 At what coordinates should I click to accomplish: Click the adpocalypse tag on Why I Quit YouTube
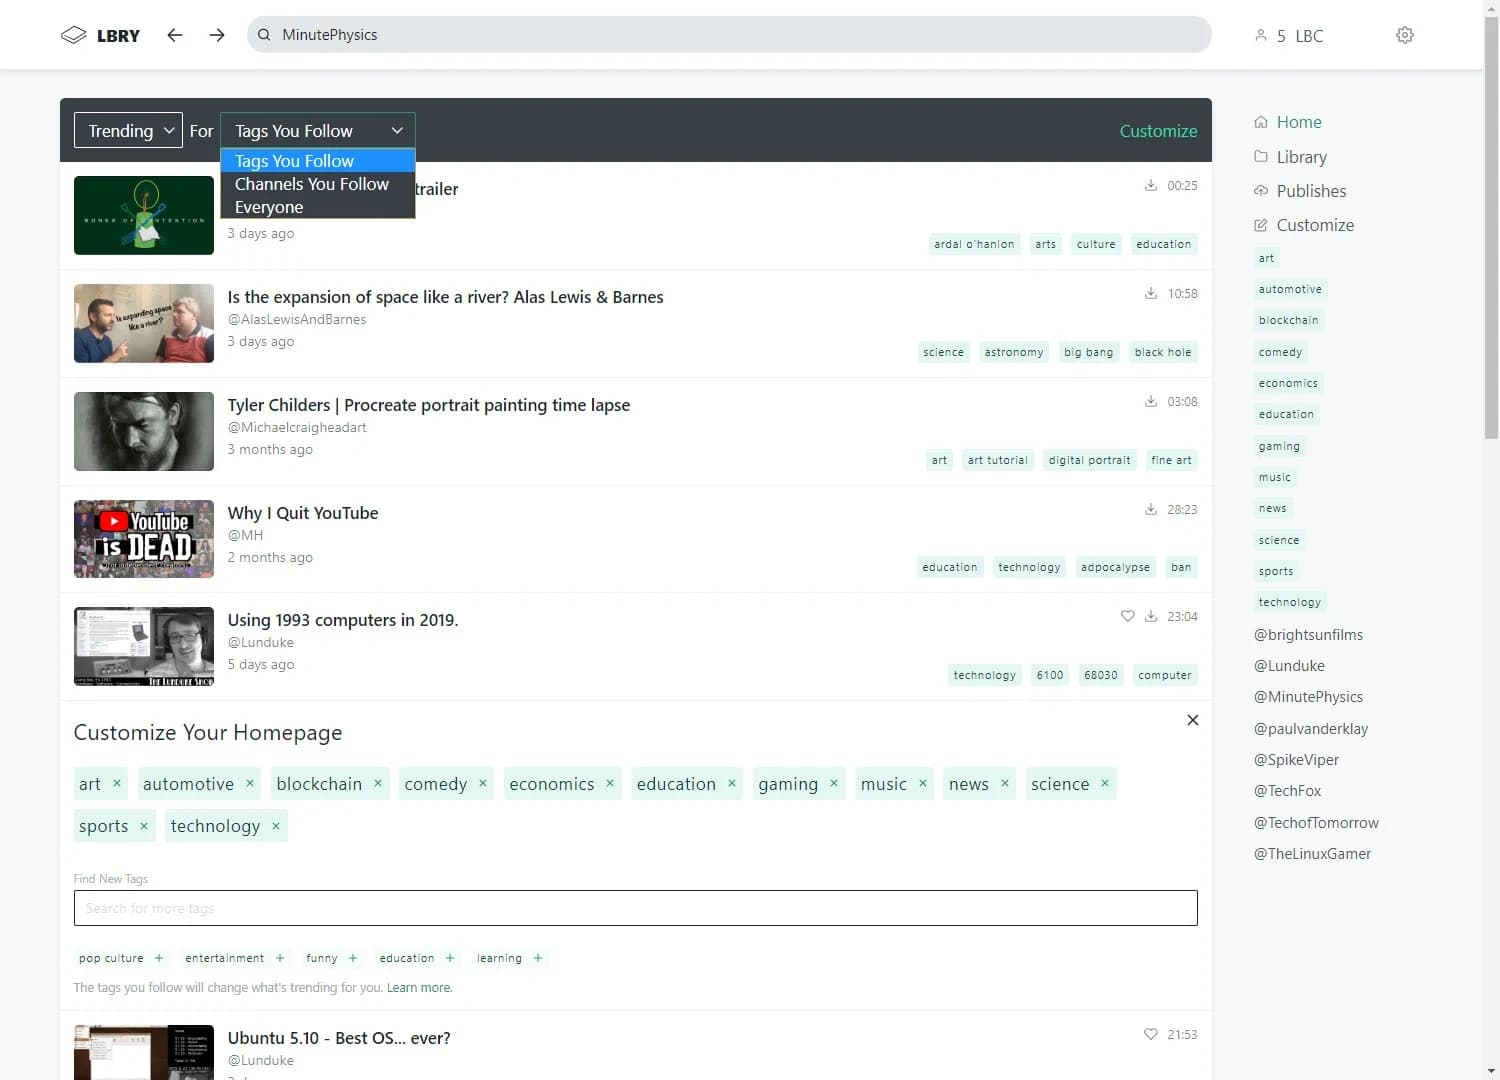(1115, 567)
